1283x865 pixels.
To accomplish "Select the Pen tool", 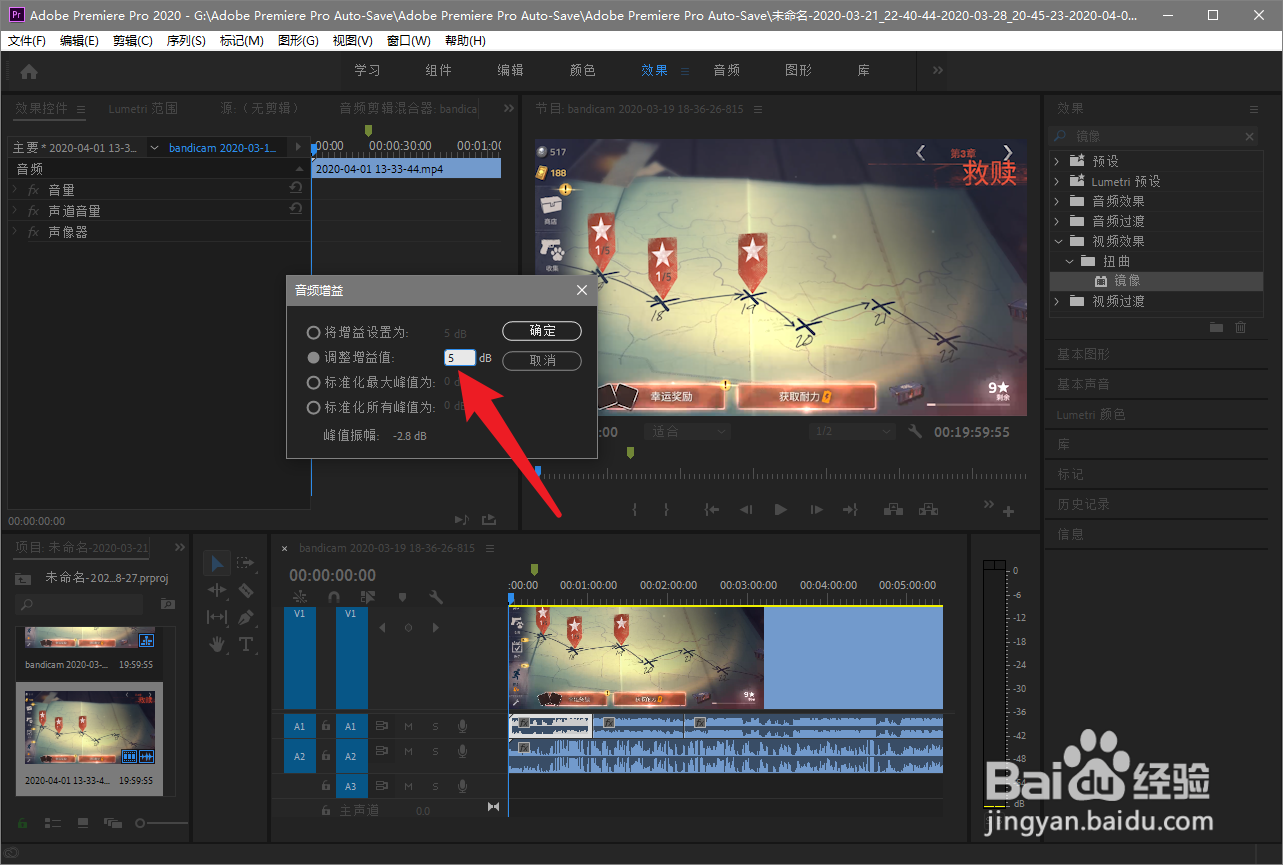I will (x=246, y=618).
